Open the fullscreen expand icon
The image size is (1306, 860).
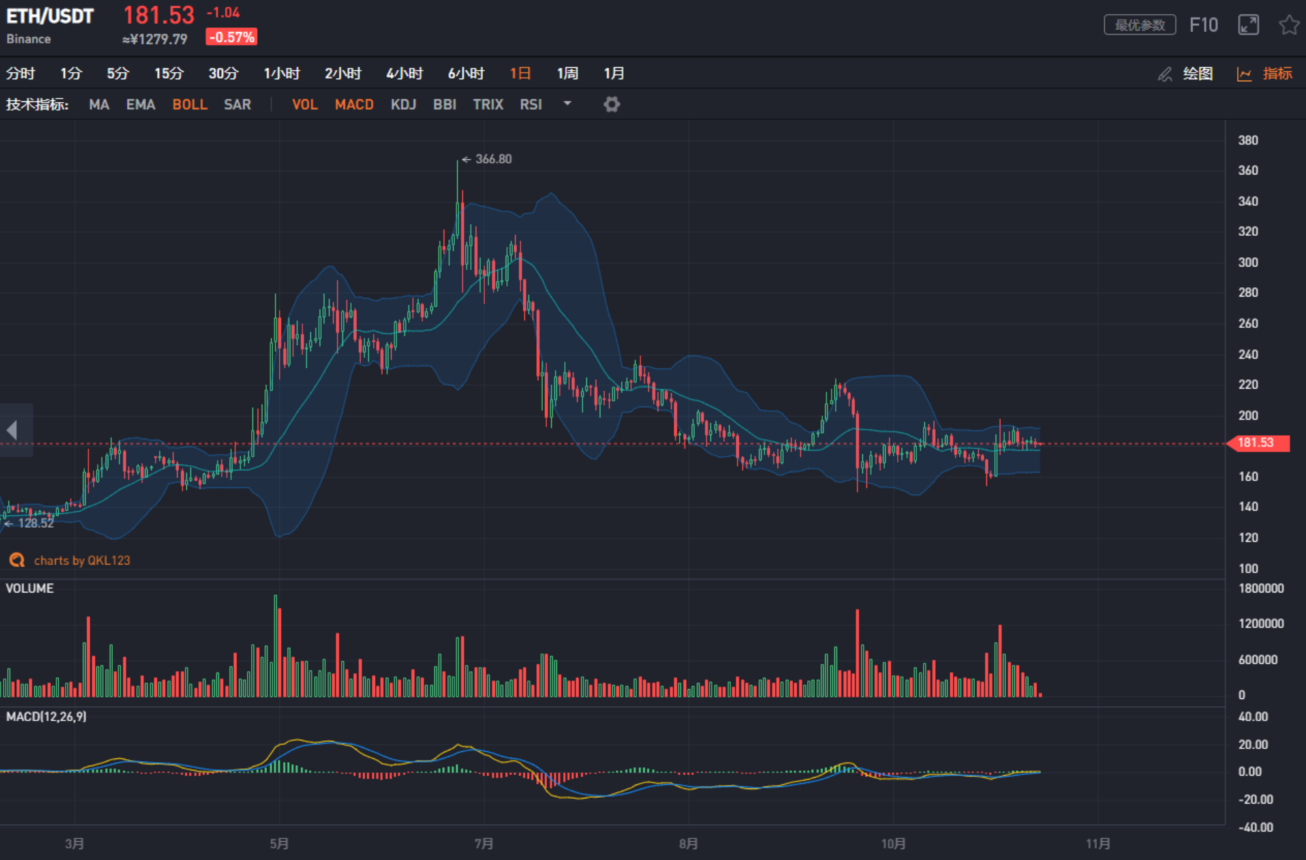pos(1248,25)
